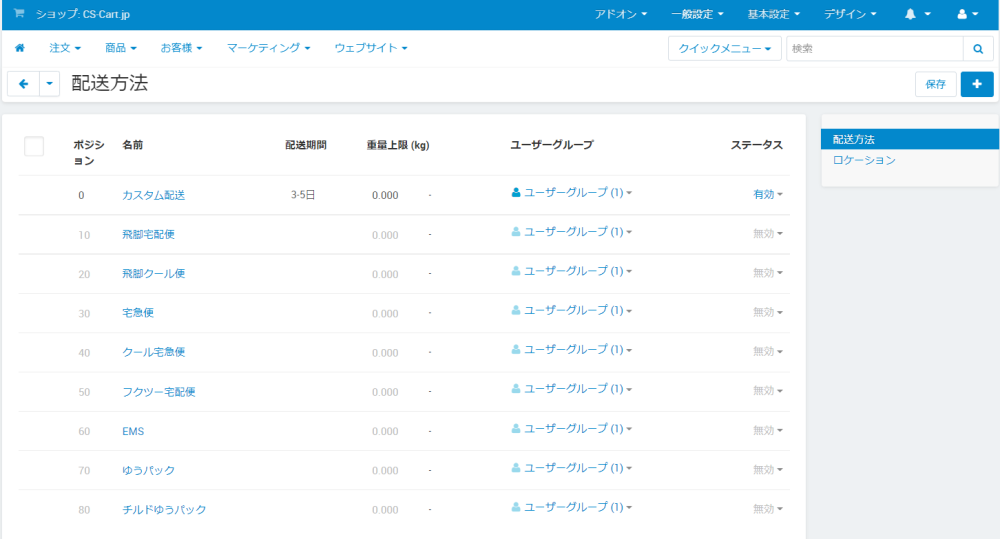Open the user account icon menu
Screen dimensions: 1000x539
967,14
